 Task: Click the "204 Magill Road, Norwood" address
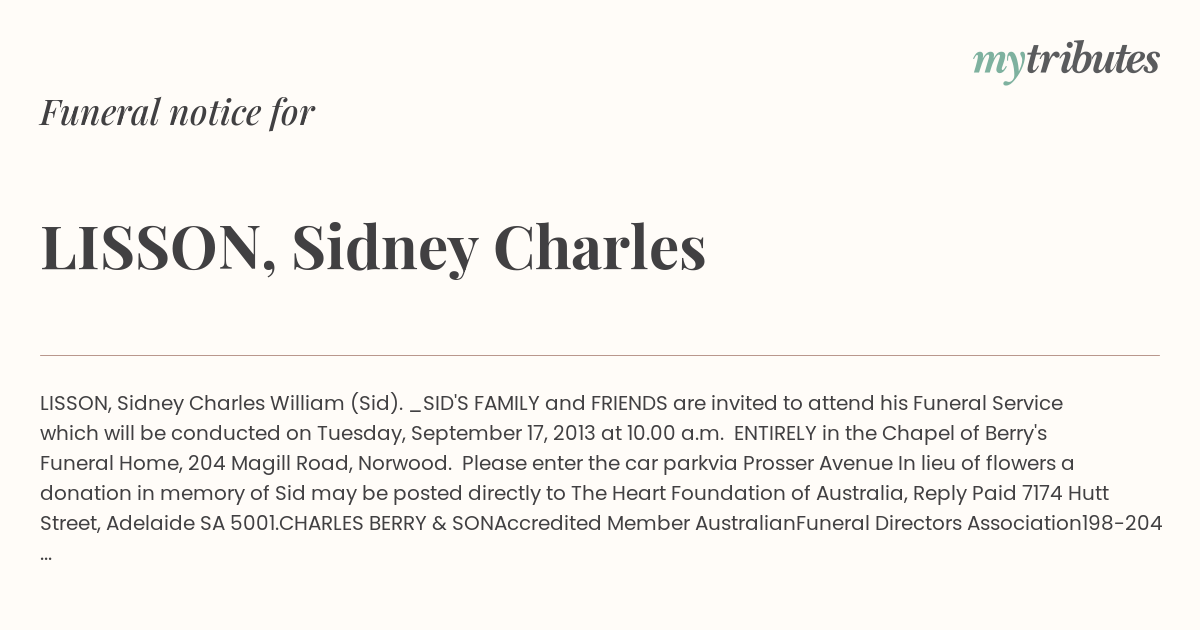pos(340,464)
